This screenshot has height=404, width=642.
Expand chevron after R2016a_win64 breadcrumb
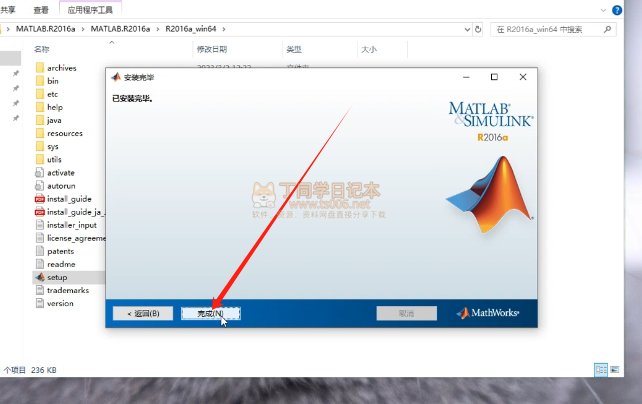(x=224, y=29)
